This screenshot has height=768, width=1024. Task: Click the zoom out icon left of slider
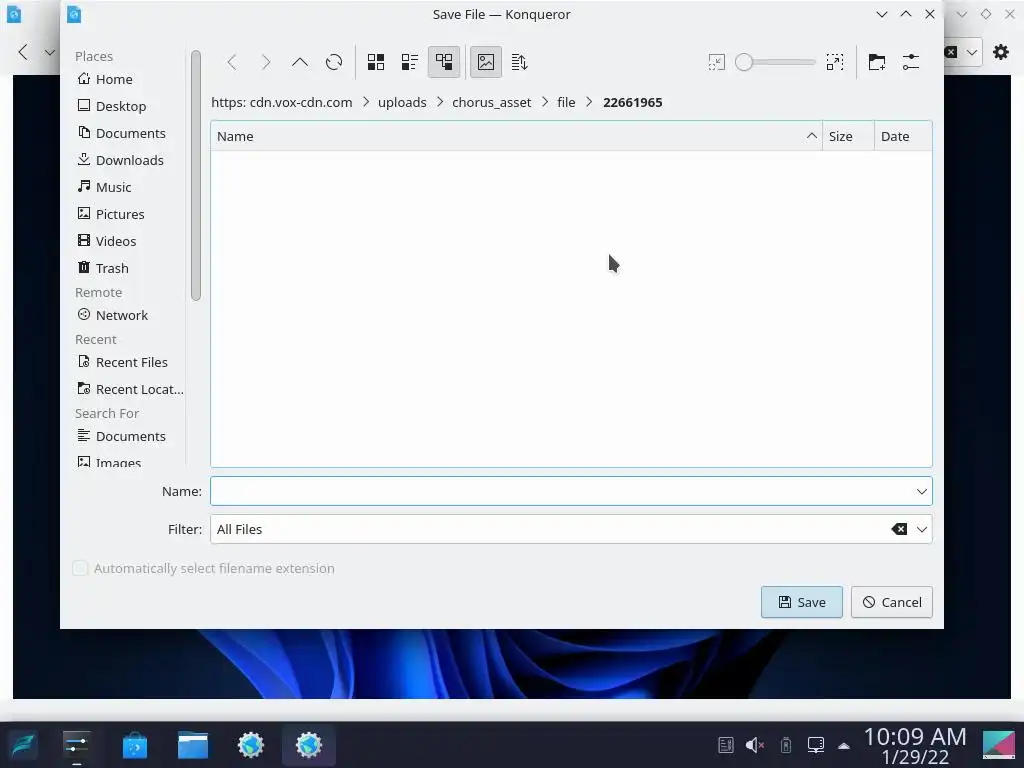[x=716, y=63]
